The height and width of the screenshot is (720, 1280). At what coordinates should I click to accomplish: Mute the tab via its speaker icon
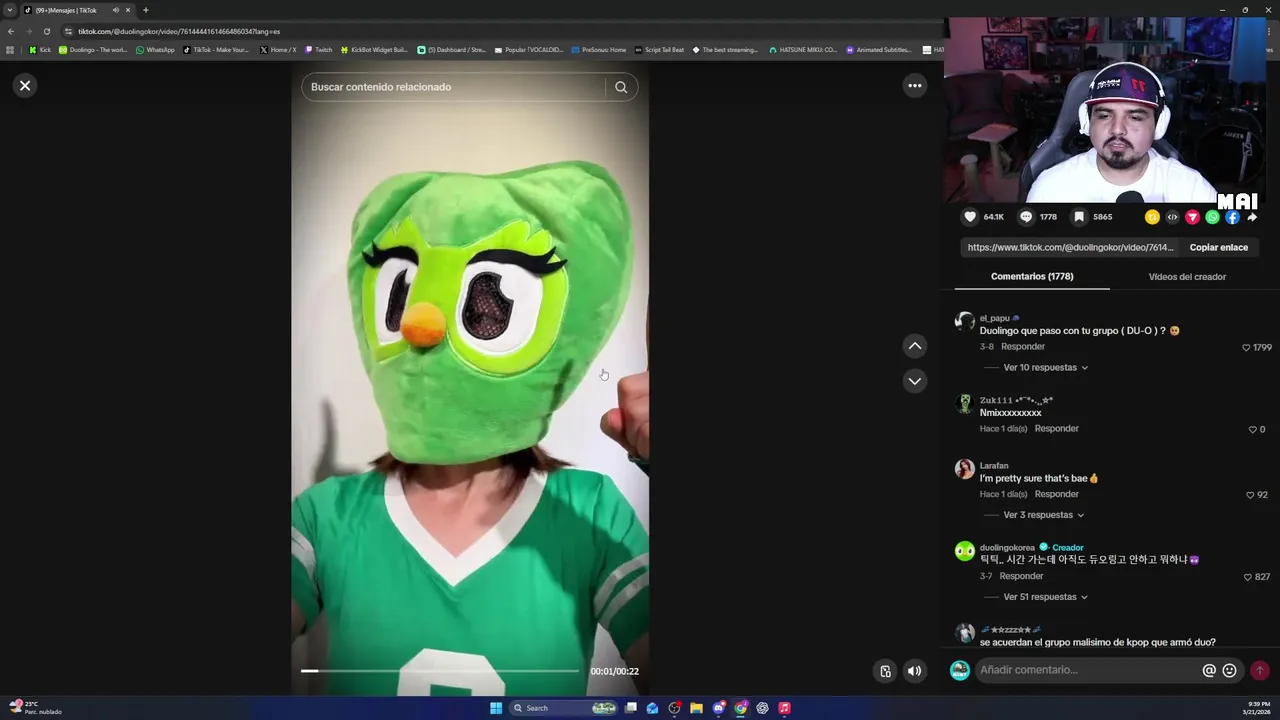pos(115,10)
